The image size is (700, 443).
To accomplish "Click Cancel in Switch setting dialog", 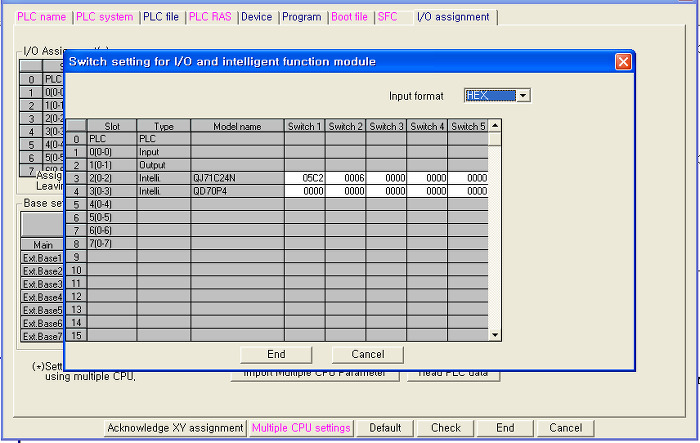I will (367, 355).
